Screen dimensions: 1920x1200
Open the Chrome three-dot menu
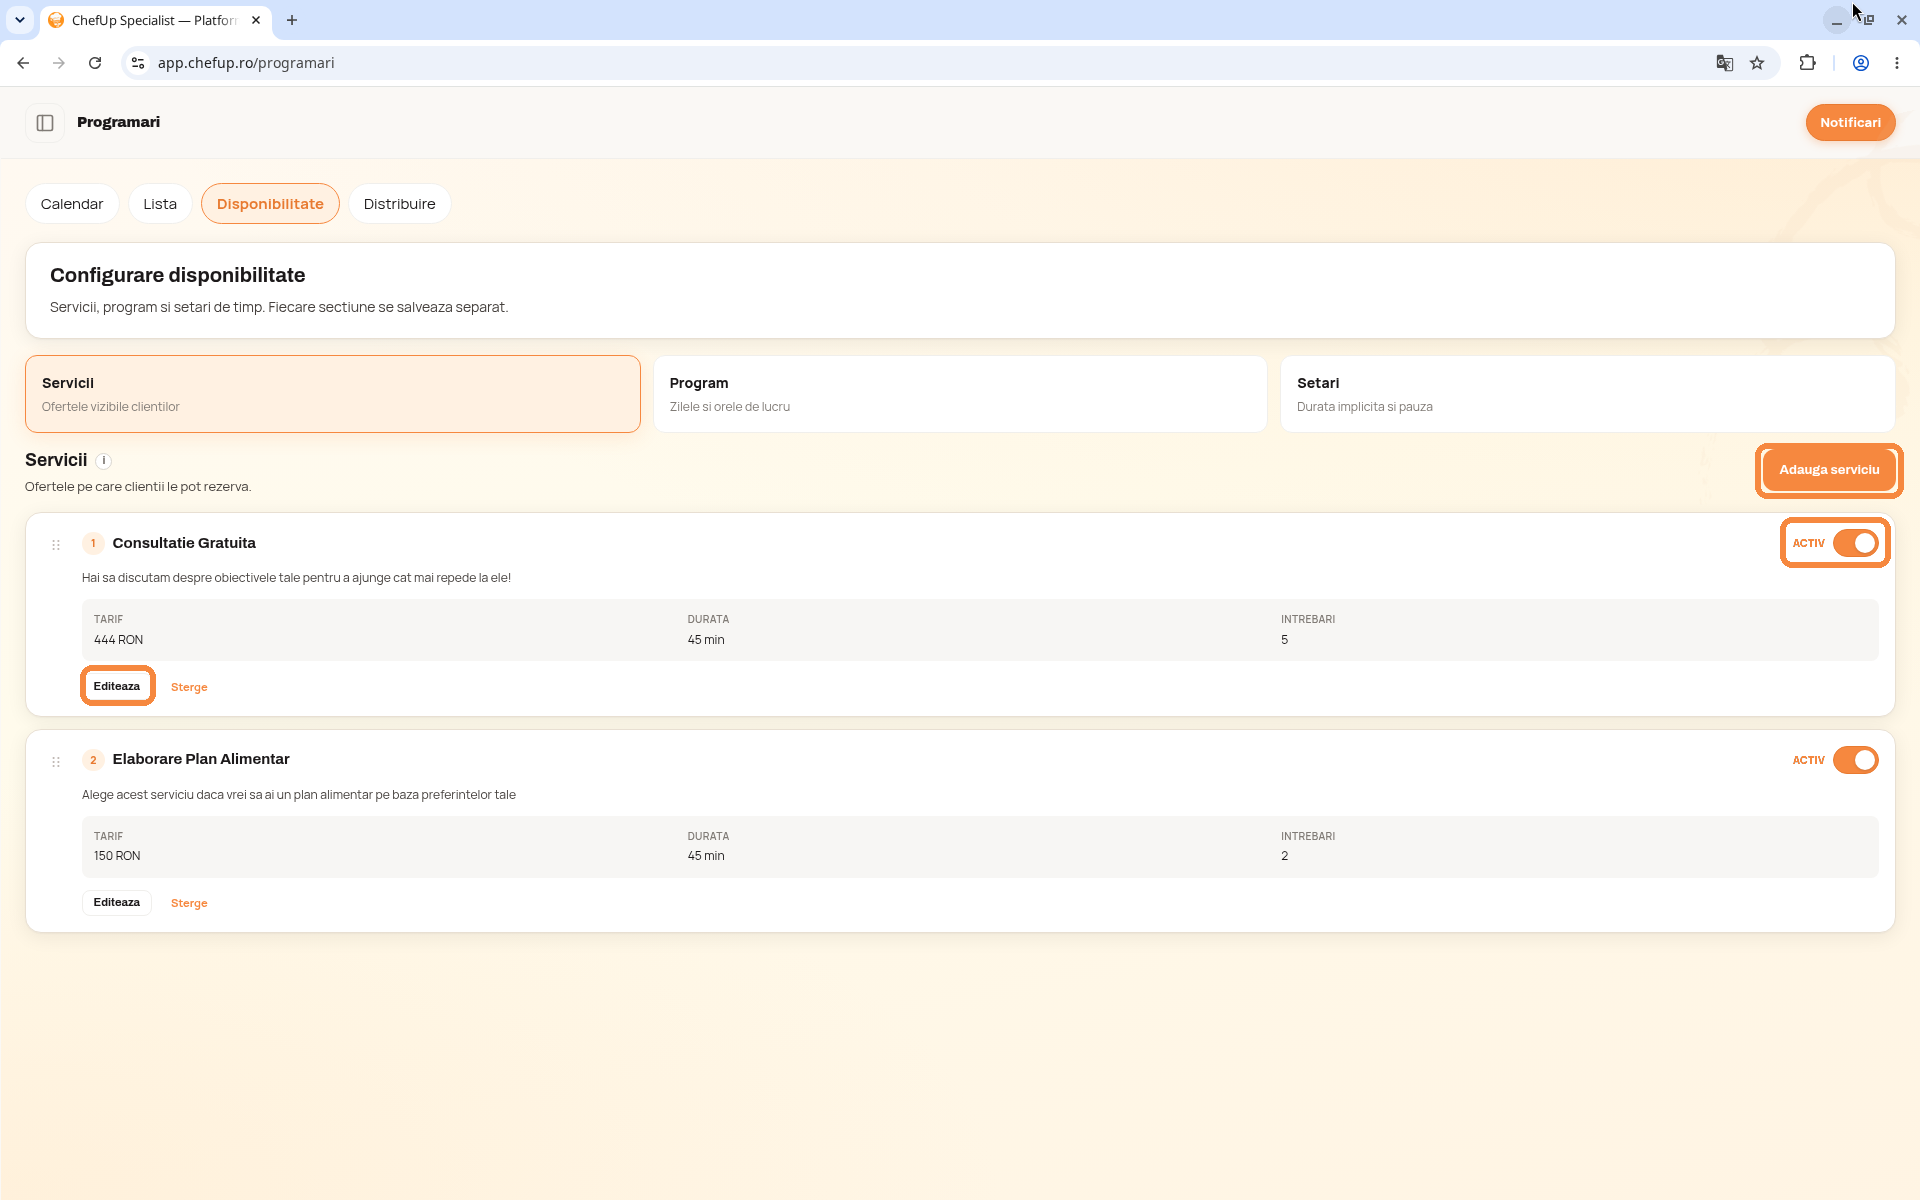tap(1897, 63)
